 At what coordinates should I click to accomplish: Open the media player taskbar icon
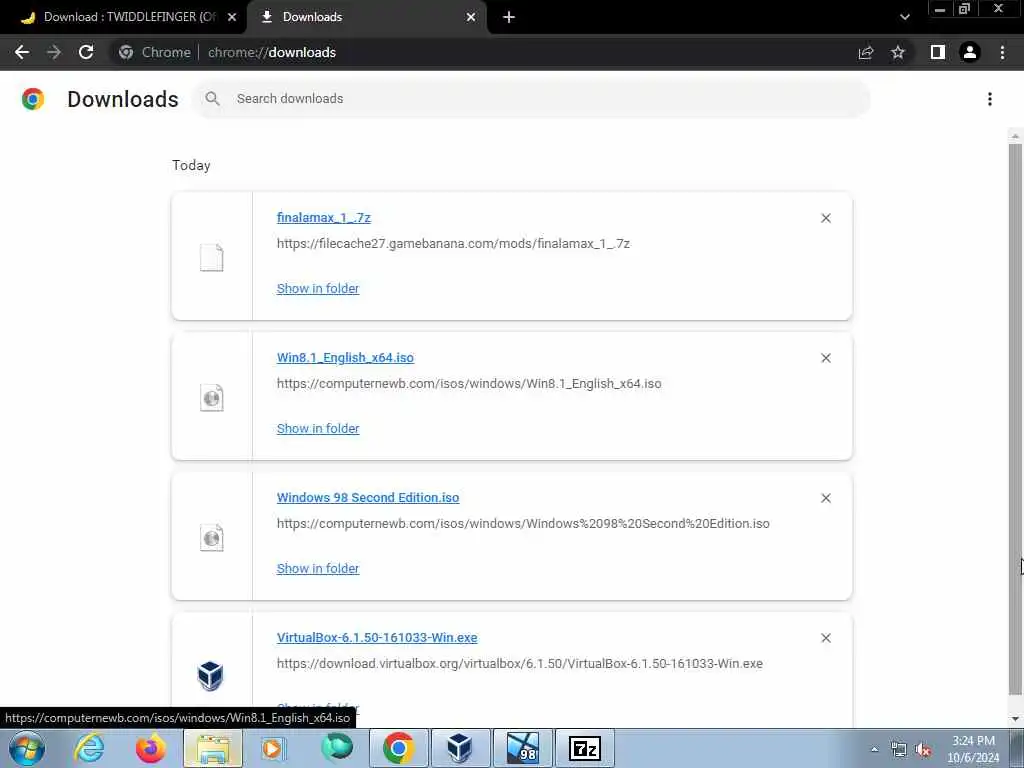[x=274, y=748]
